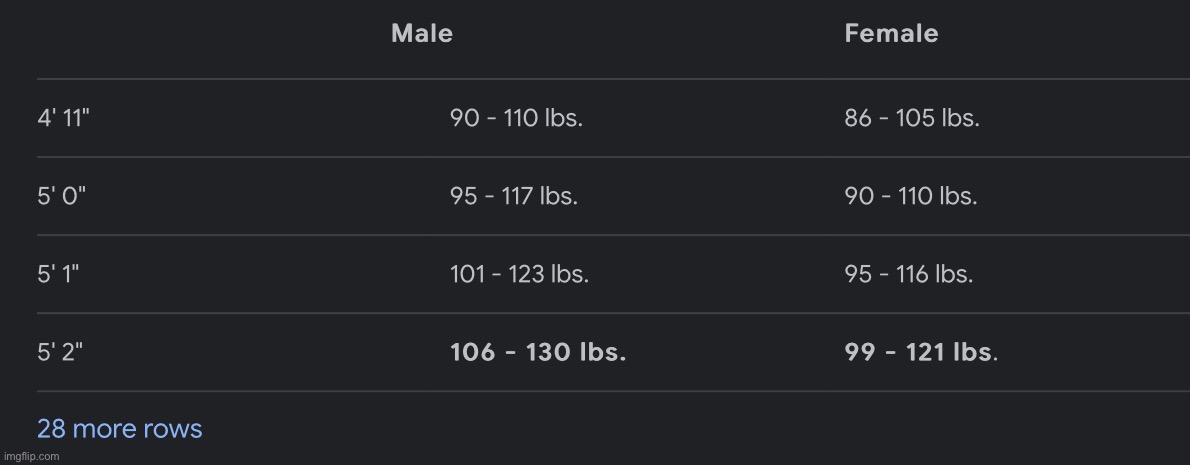Screen dimensions: 1190x465
Task: Select the 5' 1" height row label
Action: [x=58, y=274]
